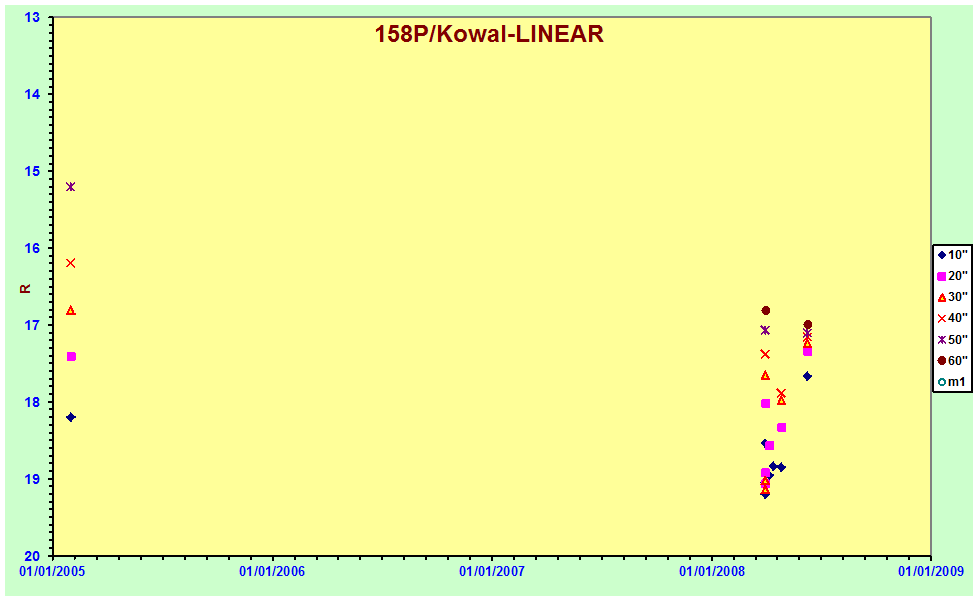Click the y-axis value 17
The height and width of the screenshot is (599, 976).
pos(32,325)
